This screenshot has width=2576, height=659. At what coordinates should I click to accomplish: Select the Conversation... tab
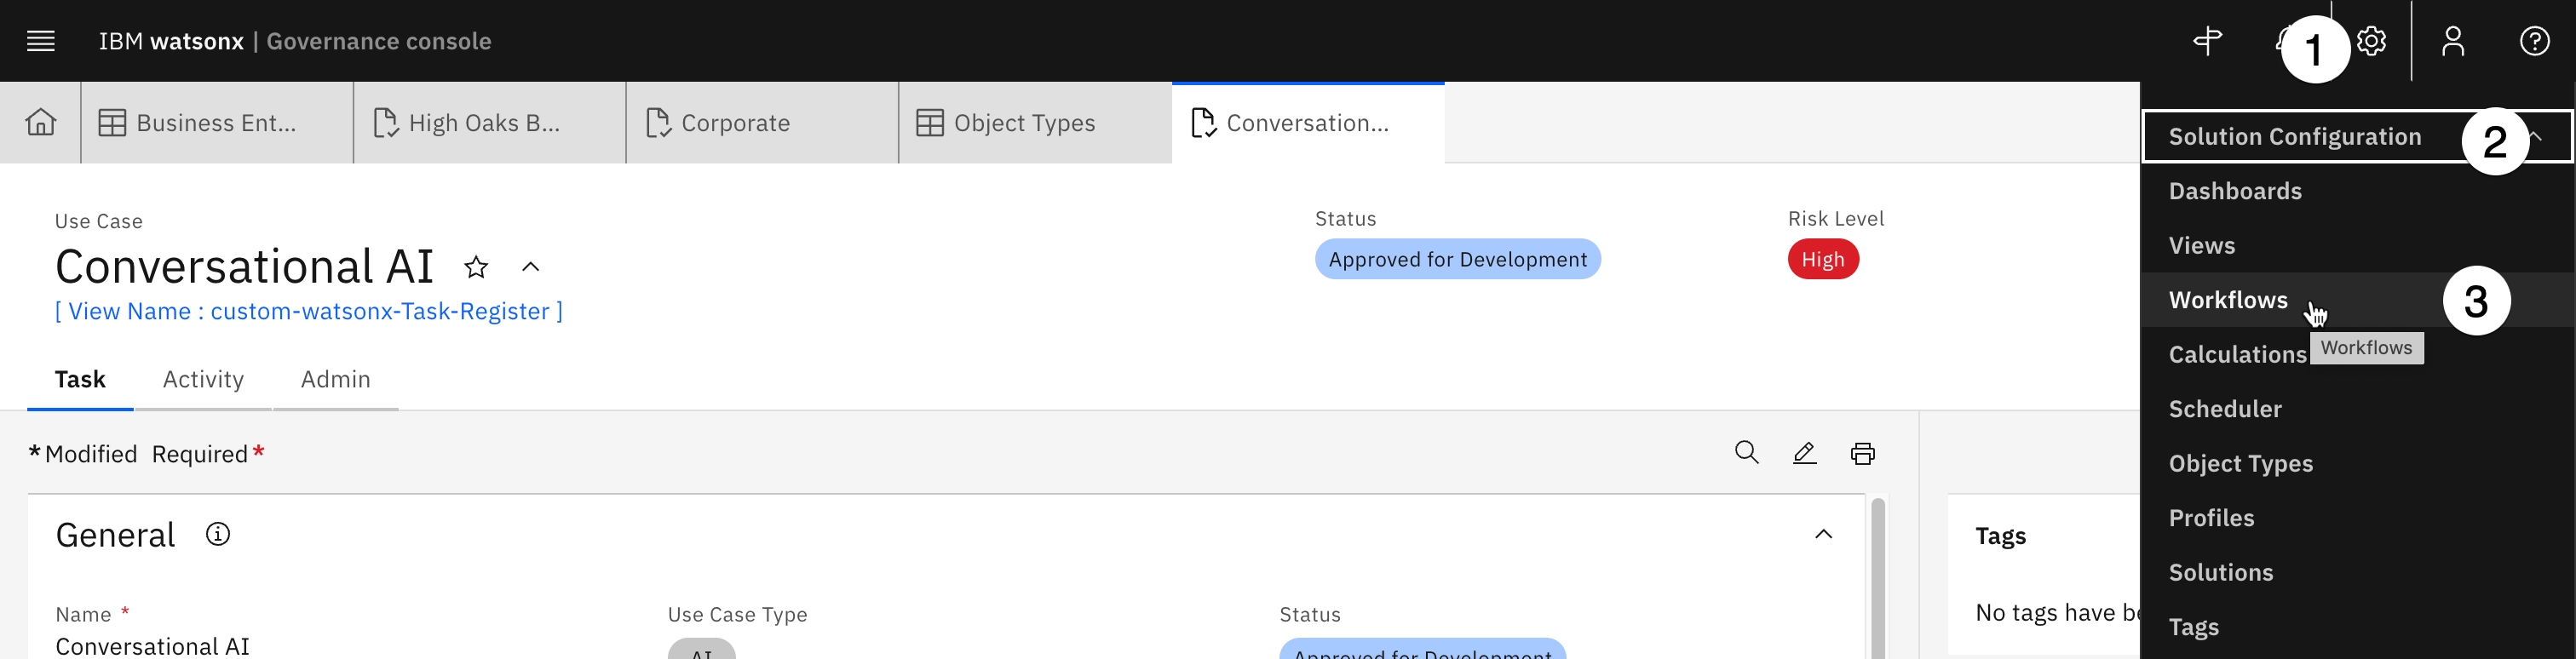pyautogui.click(x=1308, y=123)
